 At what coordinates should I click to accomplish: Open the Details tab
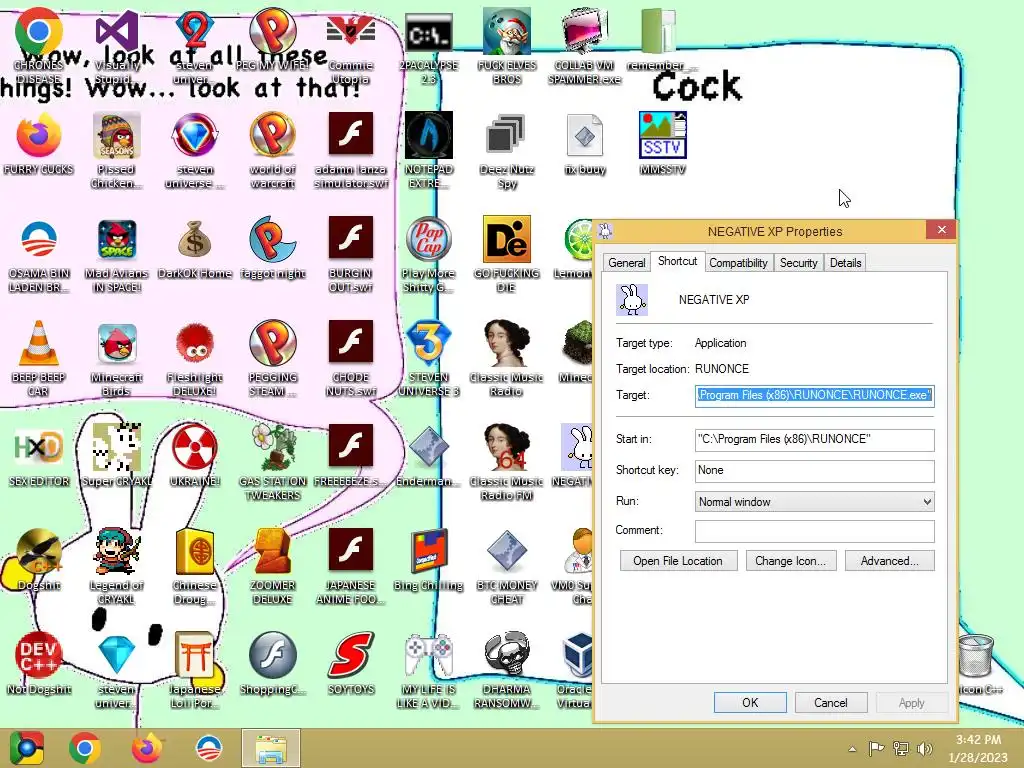[x=845, y=263]
